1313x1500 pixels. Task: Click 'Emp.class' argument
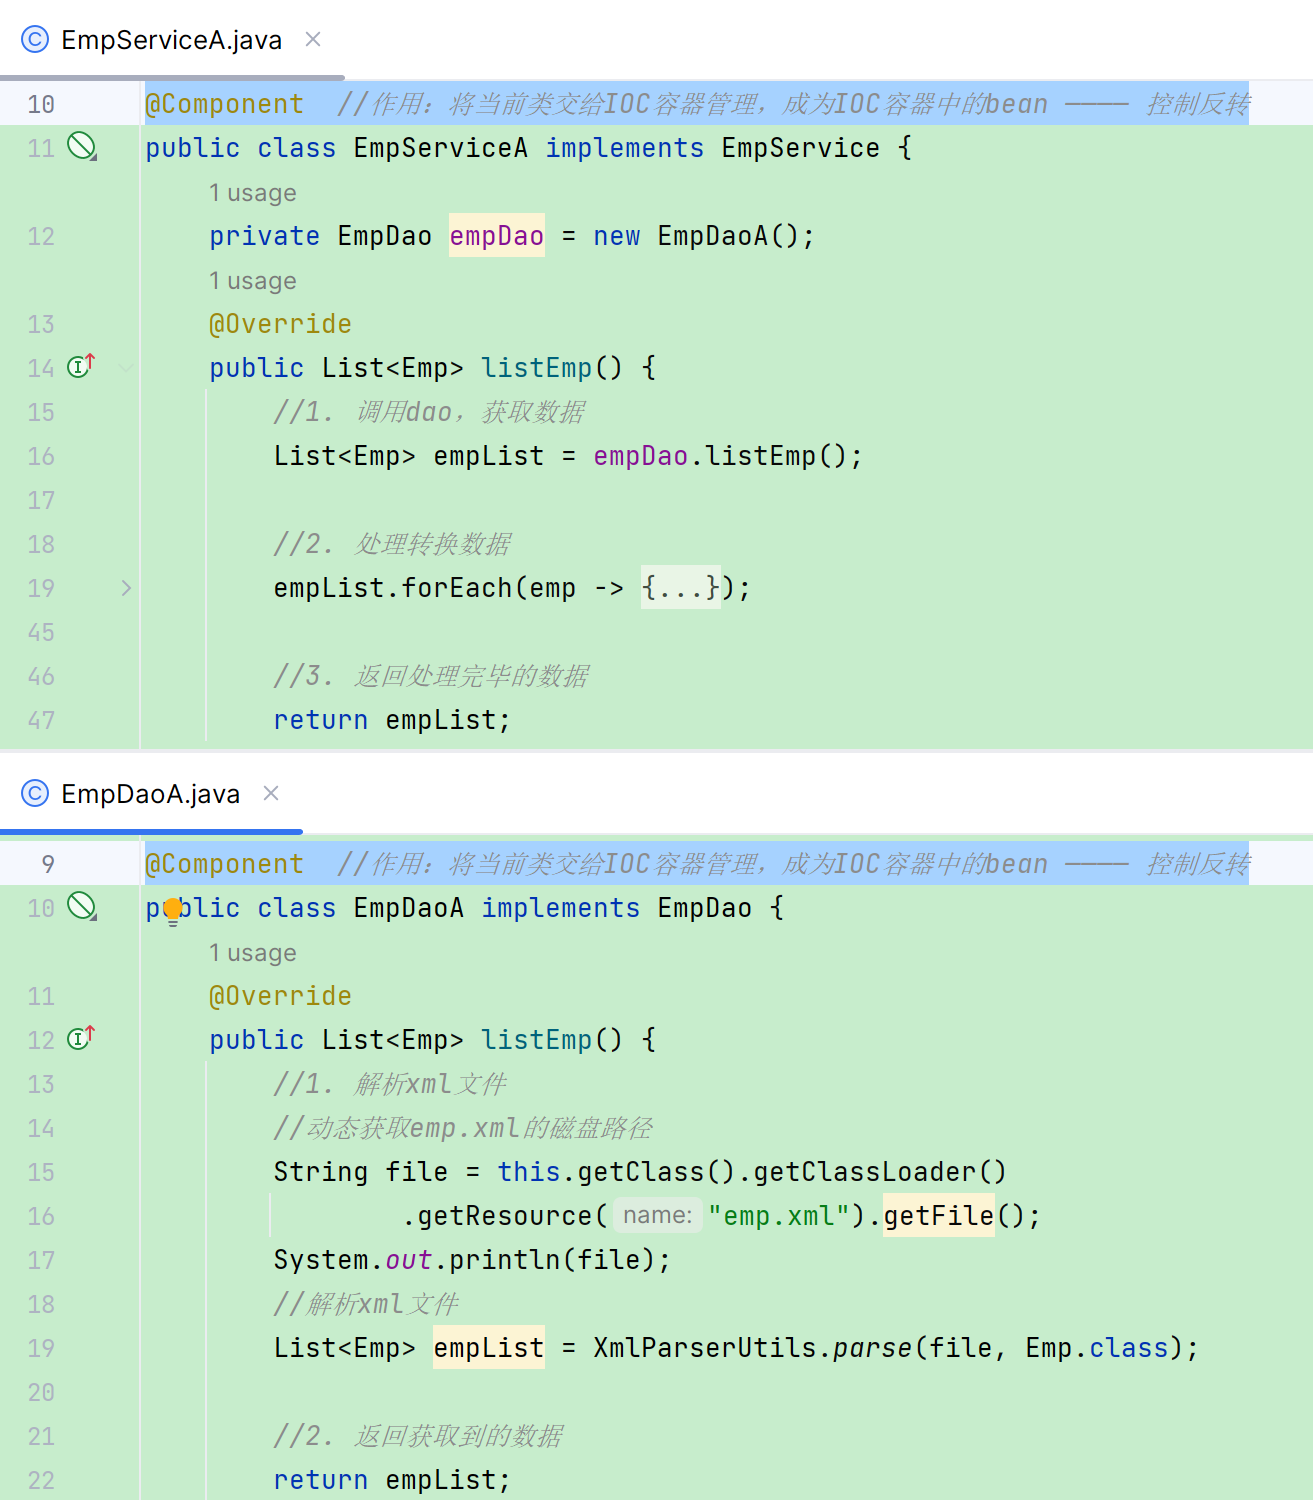coord(1097,1348)
